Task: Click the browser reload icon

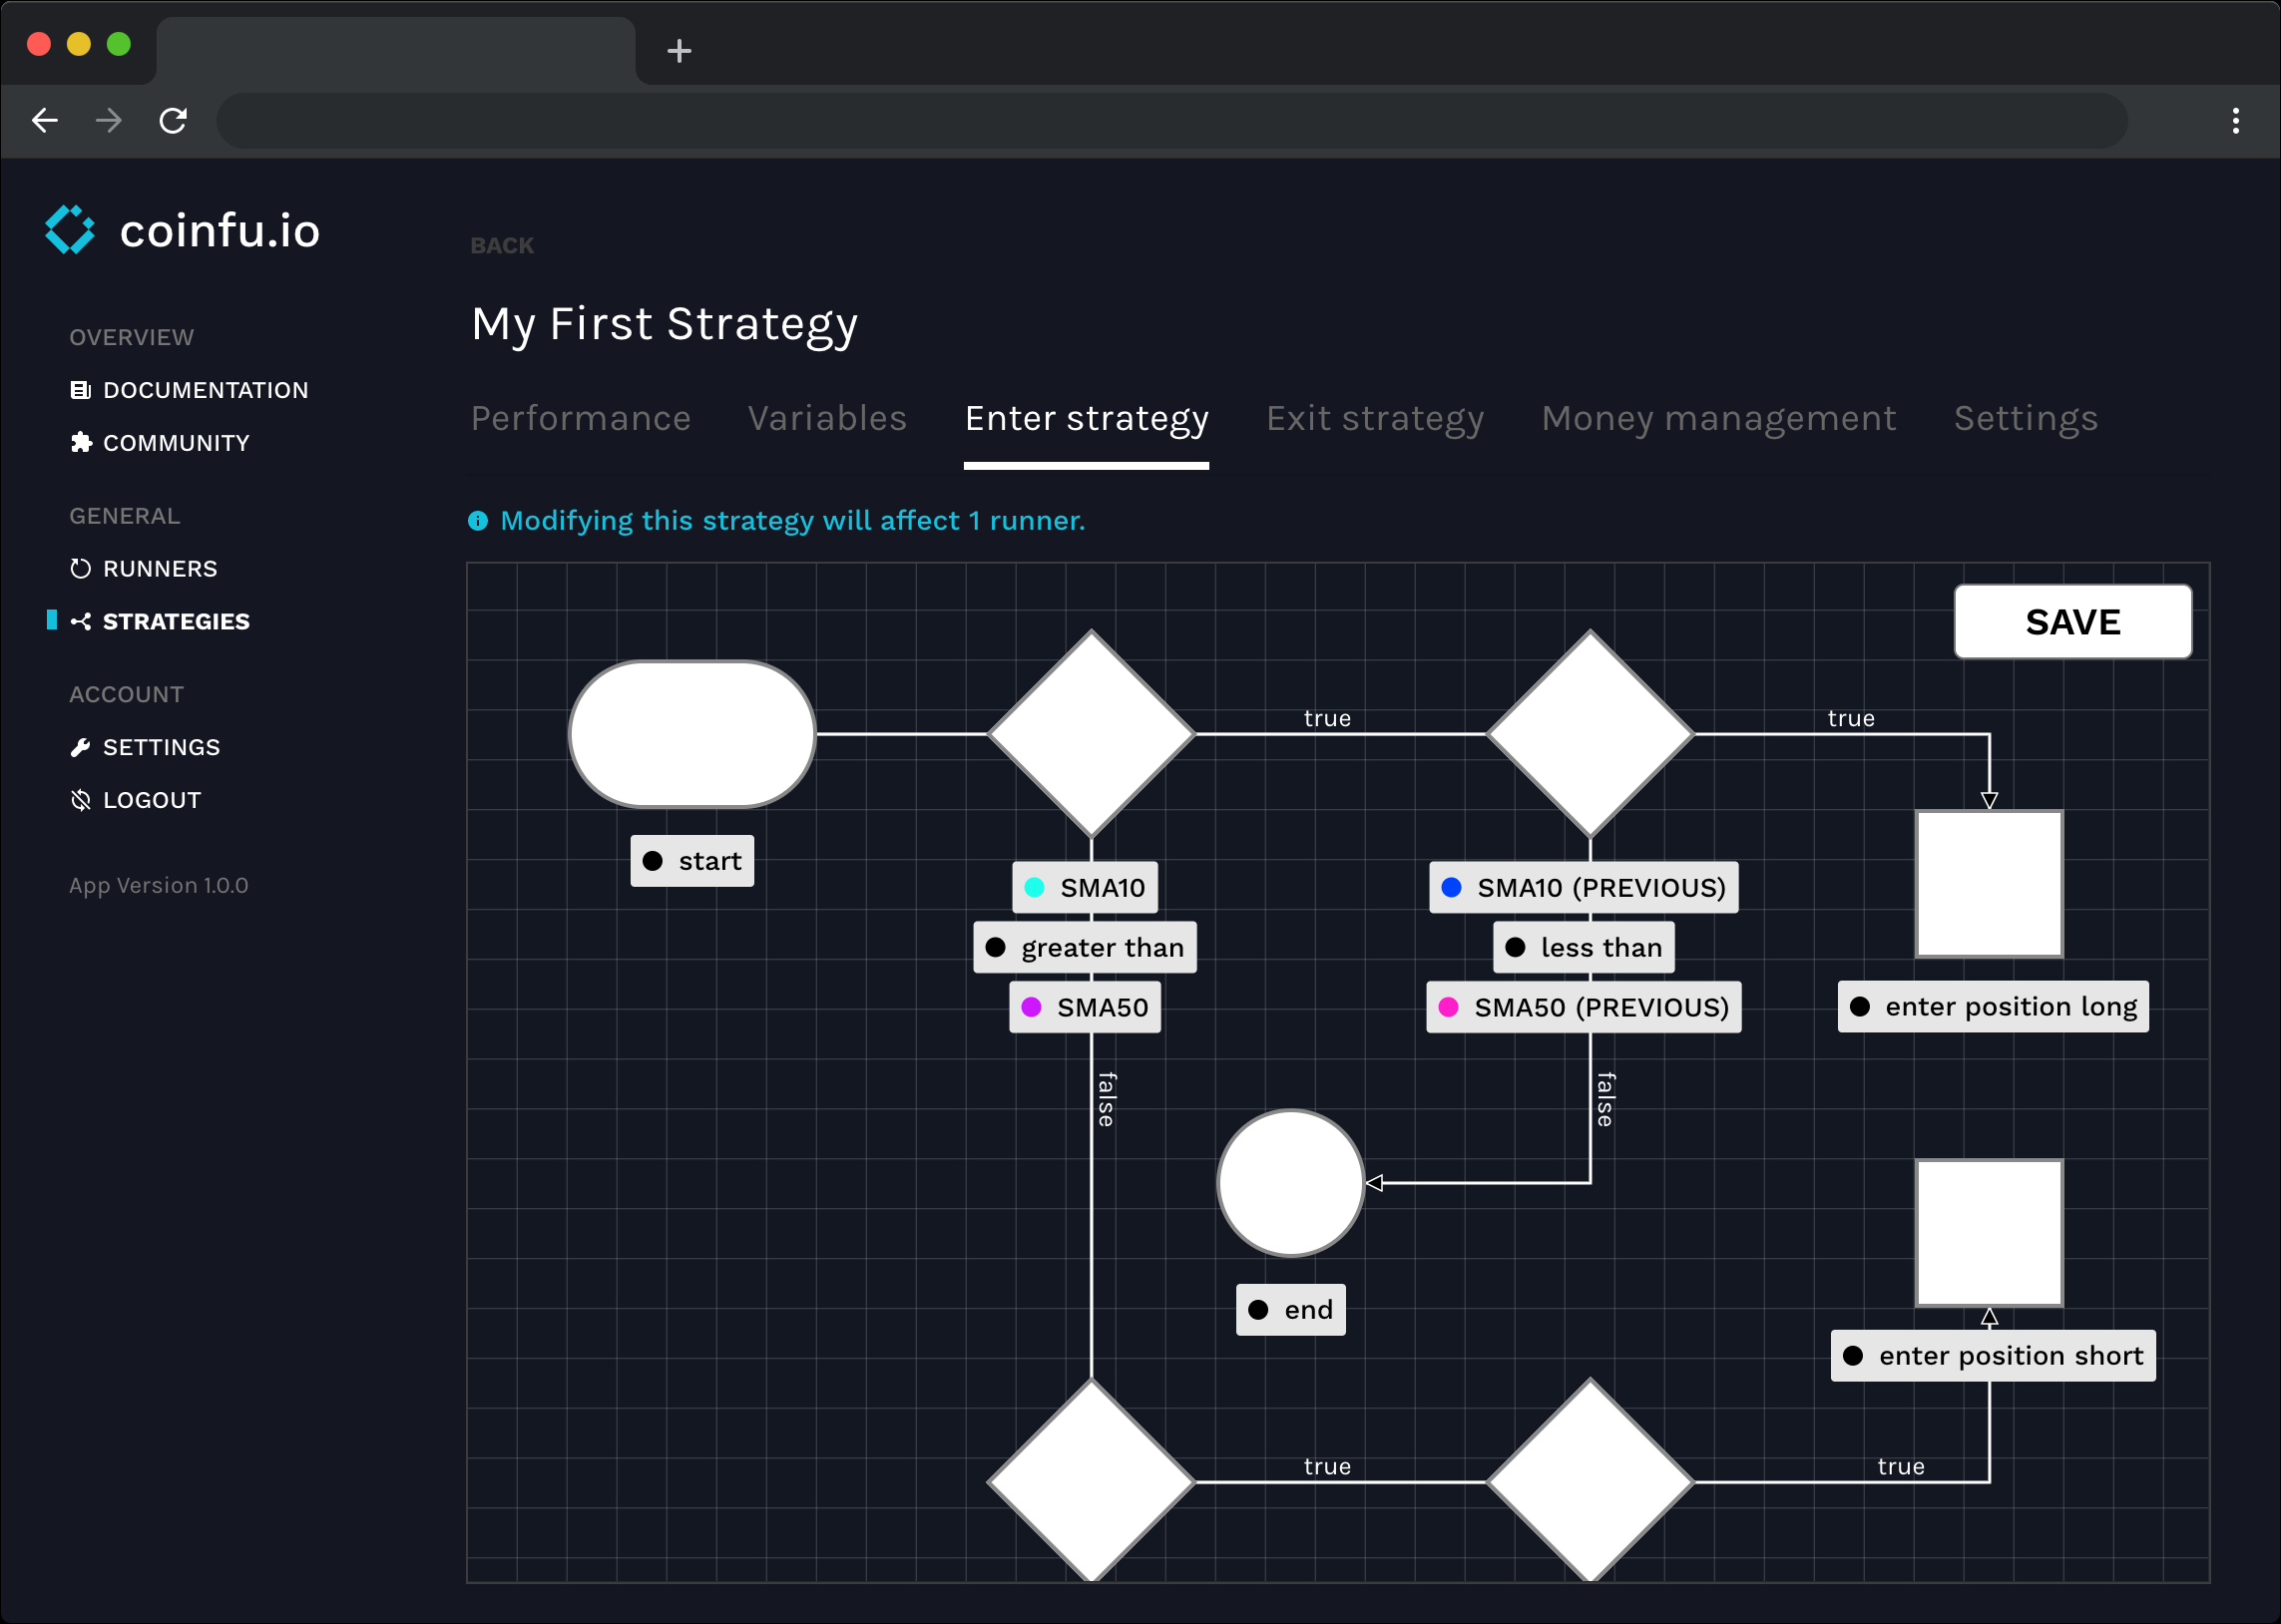Action: (x=173, y=121)
